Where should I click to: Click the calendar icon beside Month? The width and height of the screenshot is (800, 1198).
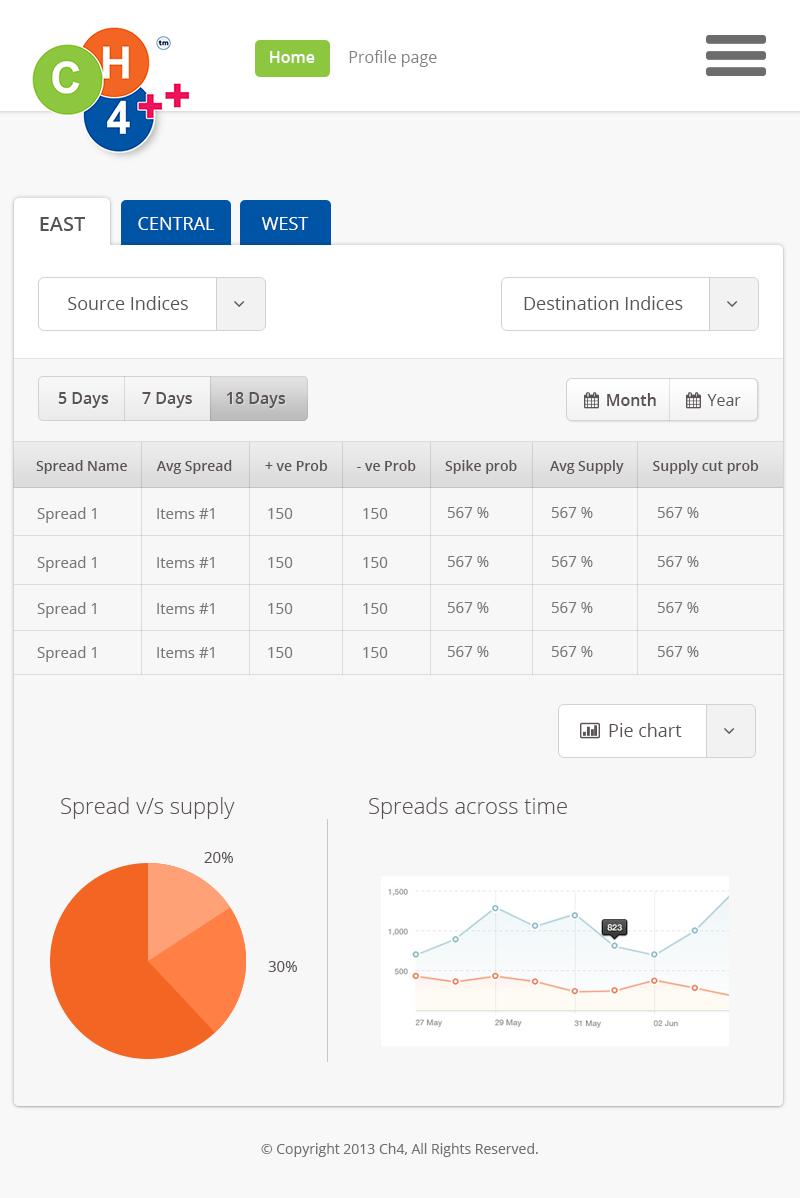tap(591, 400)
